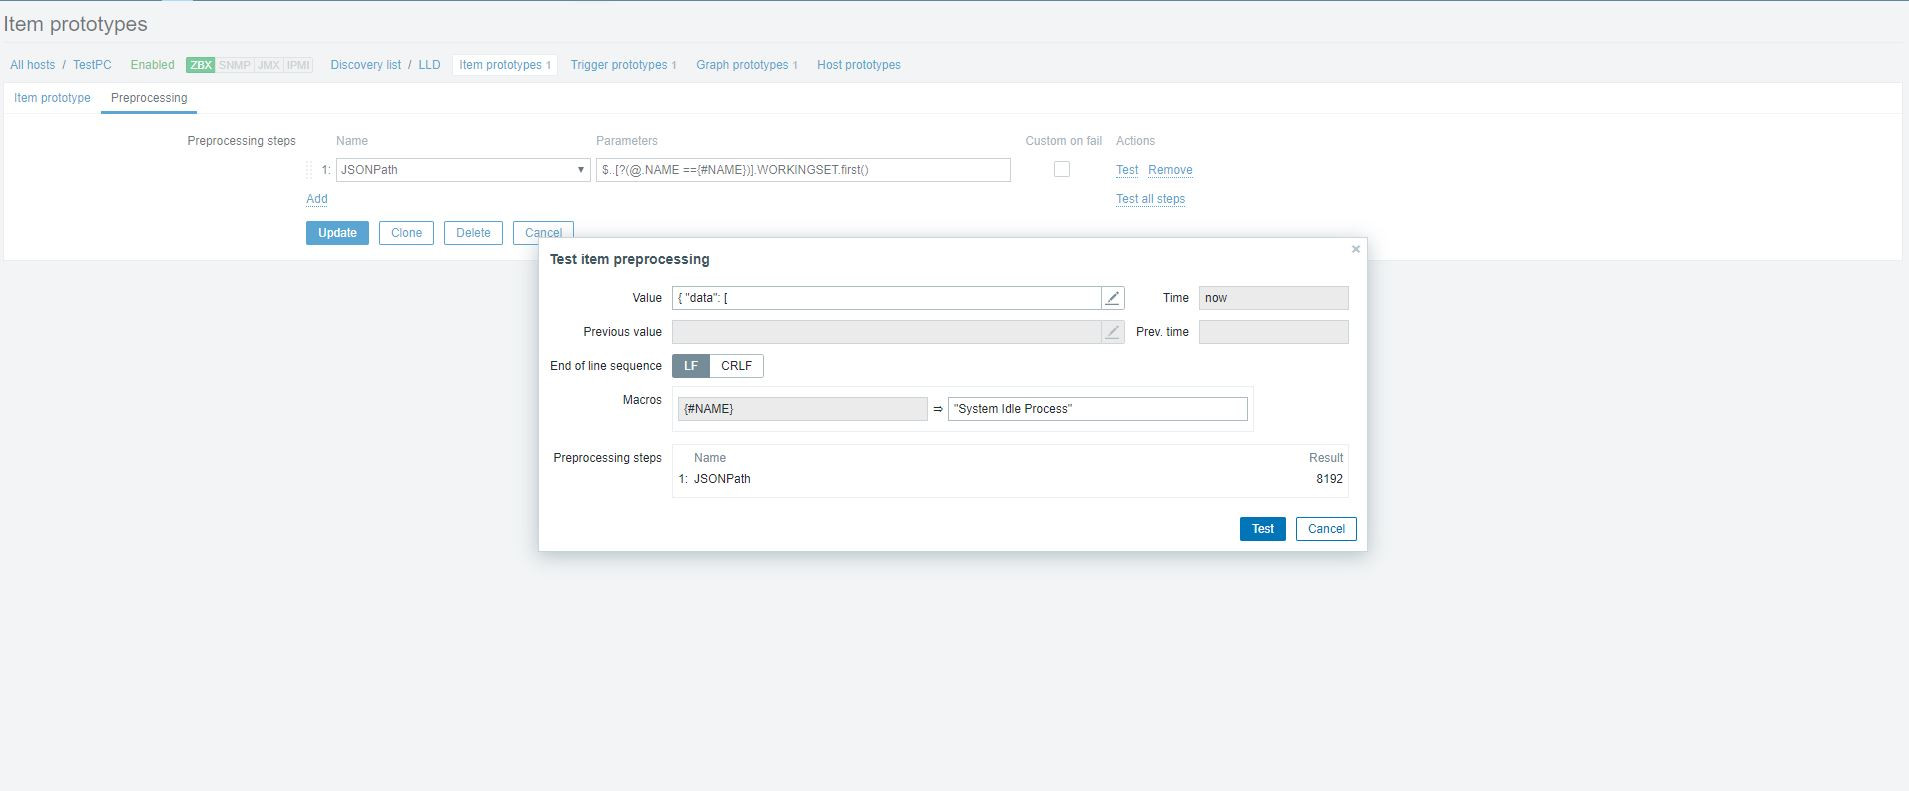Select the Preprocessing tab

(149, 98)
